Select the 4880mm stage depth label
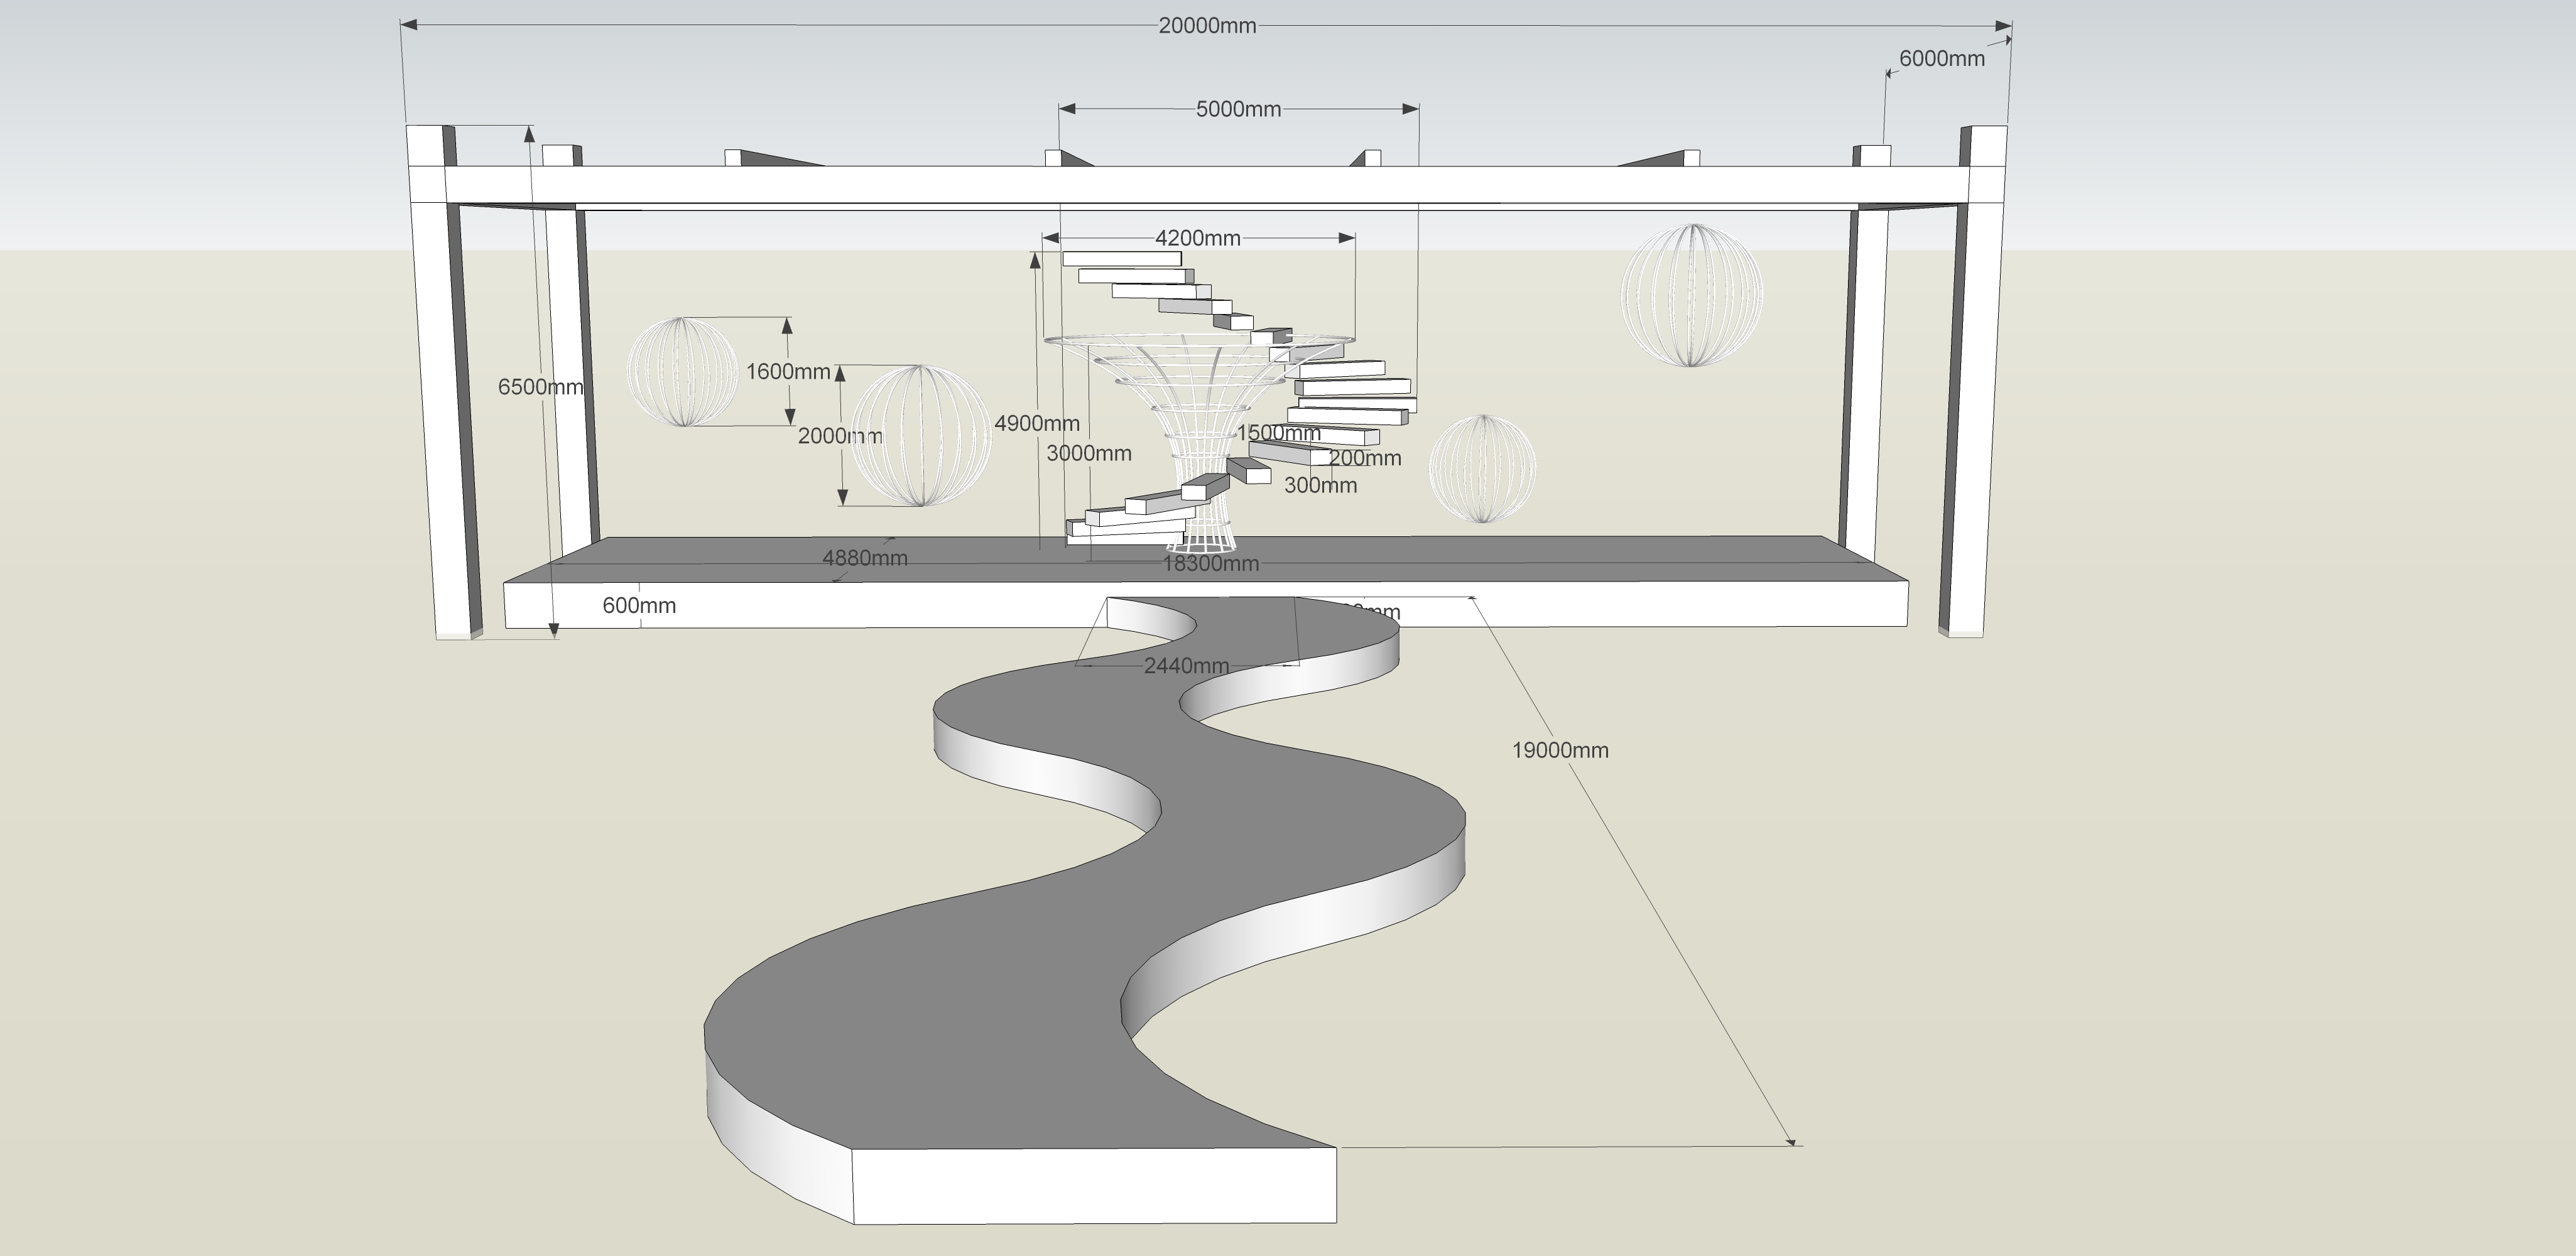Viewport: 2576px width, 1256px height. point(865,558)
